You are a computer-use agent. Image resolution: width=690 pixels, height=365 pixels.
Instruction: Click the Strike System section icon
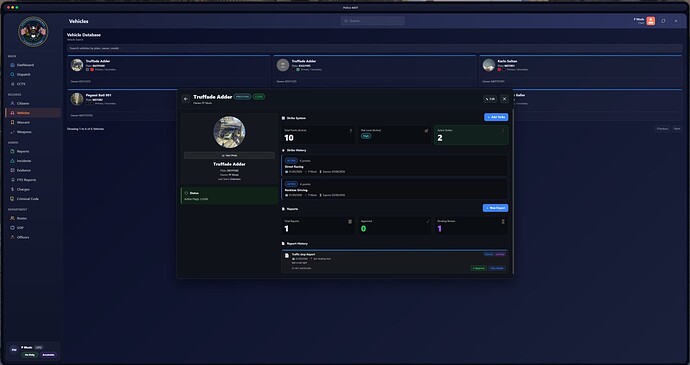283,118
